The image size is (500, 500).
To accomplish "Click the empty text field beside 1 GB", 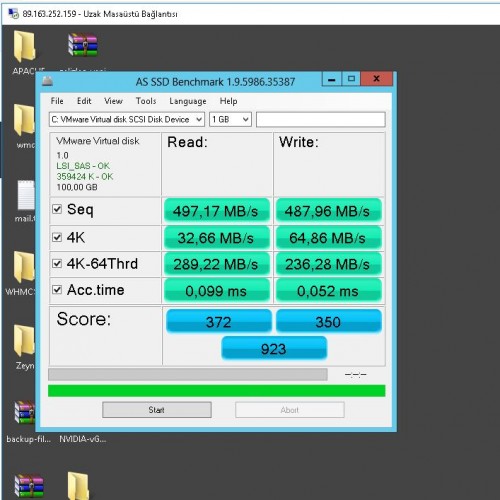I will click(x=321, y=119).
